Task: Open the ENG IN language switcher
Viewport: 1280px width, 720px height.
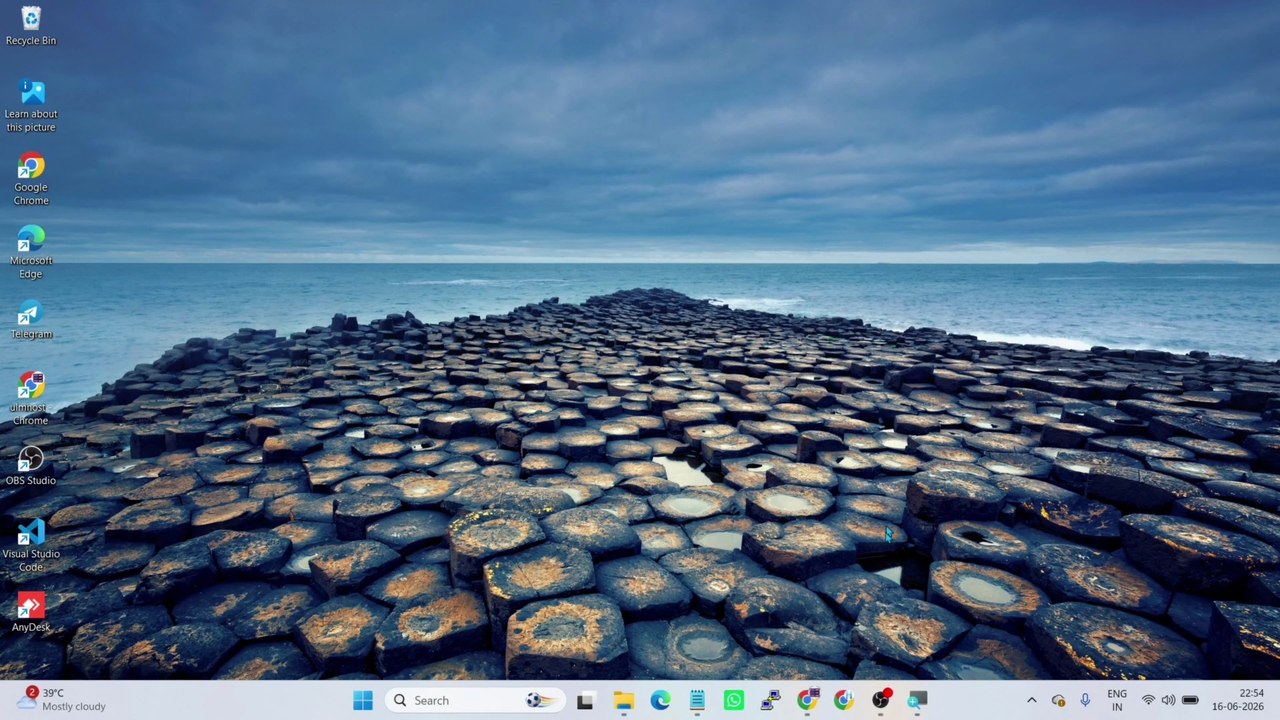Action: tap(1117, 700)
